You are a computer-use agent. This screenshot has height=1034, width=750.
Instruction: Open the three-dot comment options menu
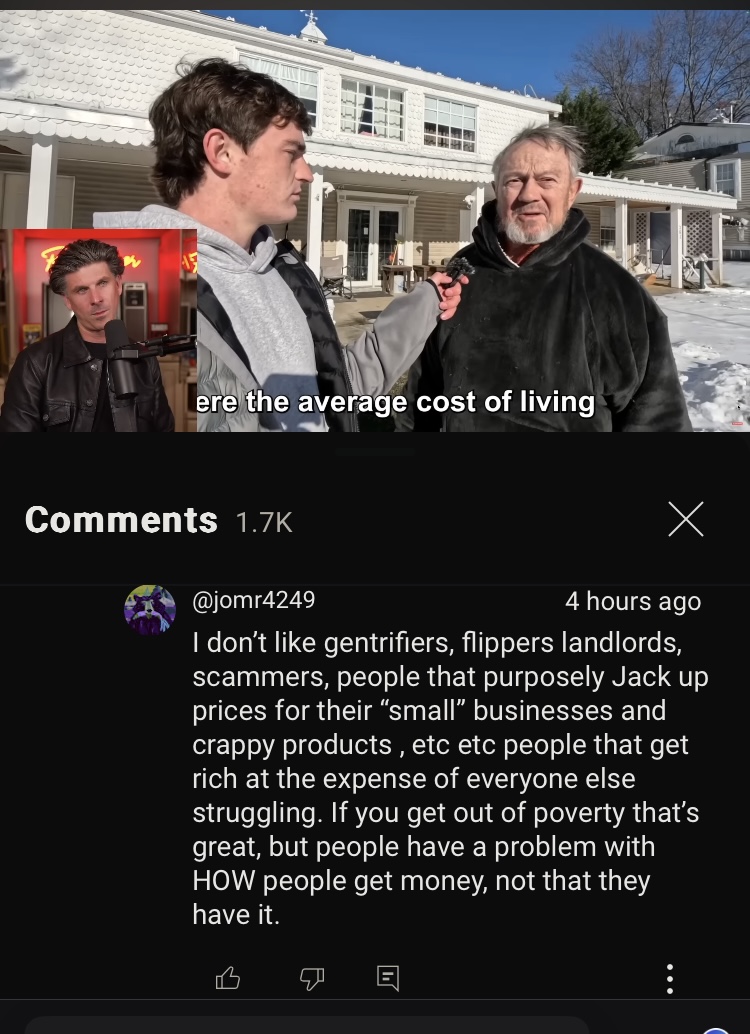pyautogui.click(x=670, y=979)
